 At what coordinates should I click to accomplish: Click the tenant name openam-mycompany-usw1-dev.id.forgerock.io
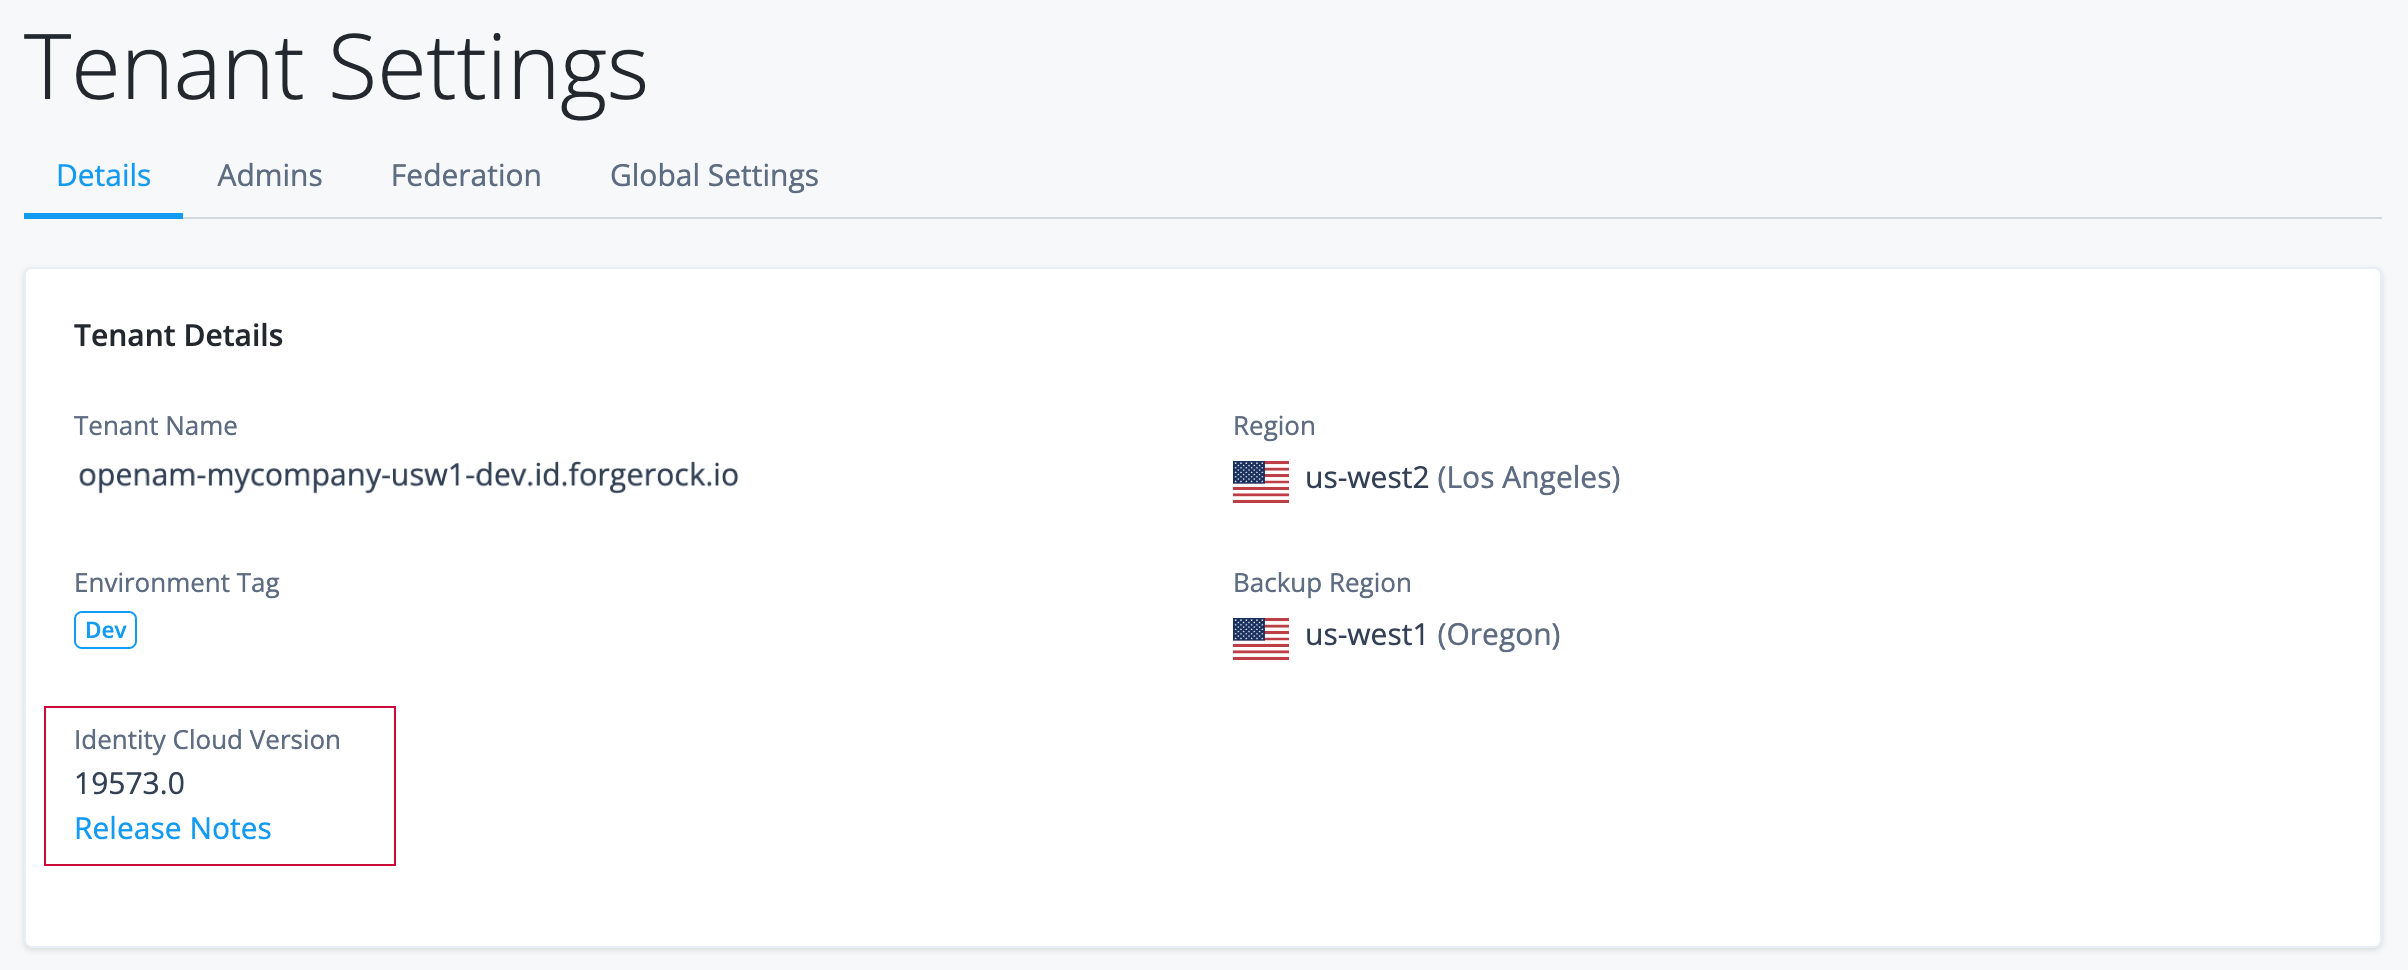click(x=408, y=475)
